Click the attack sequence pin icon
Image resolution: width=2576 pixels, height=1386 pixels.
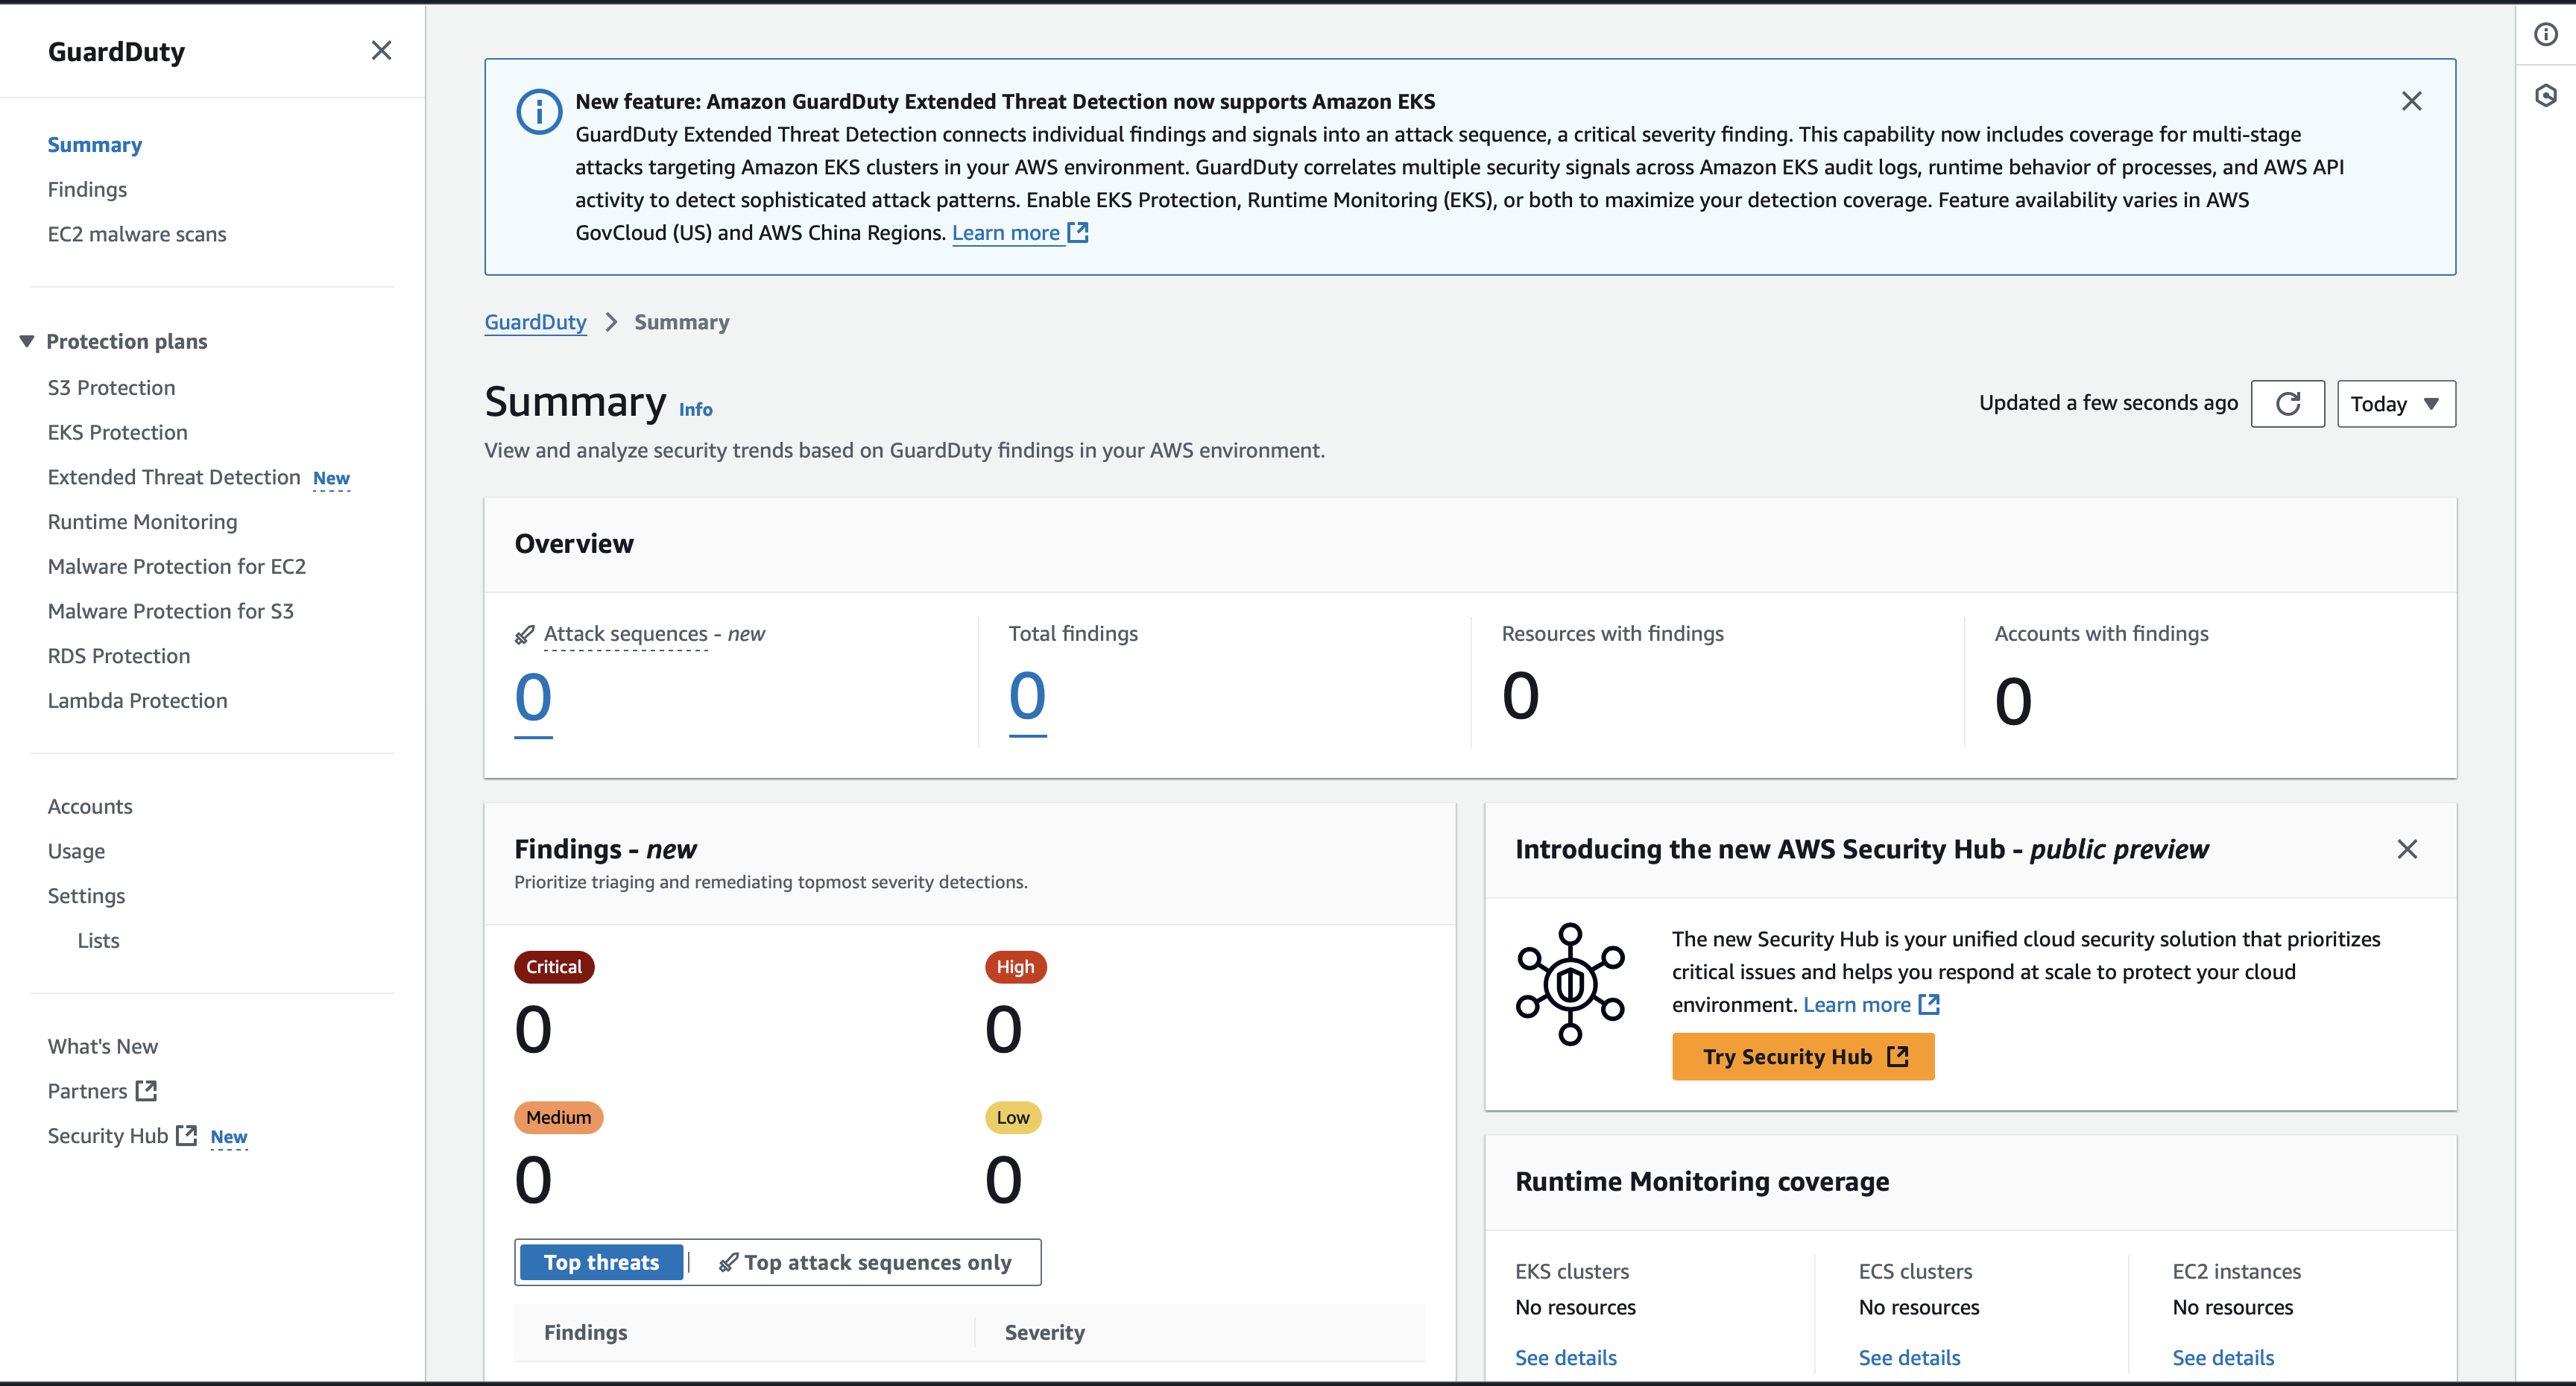click(x=523, y=634)
